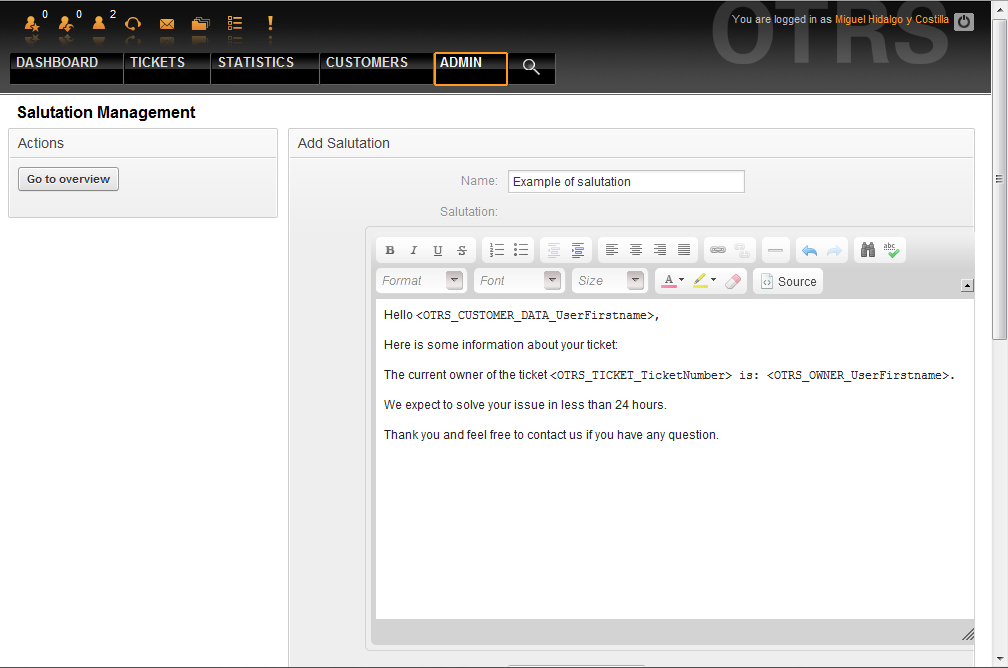Click the logout power icon
This screenshot has width=1008, height=668.
963,21
